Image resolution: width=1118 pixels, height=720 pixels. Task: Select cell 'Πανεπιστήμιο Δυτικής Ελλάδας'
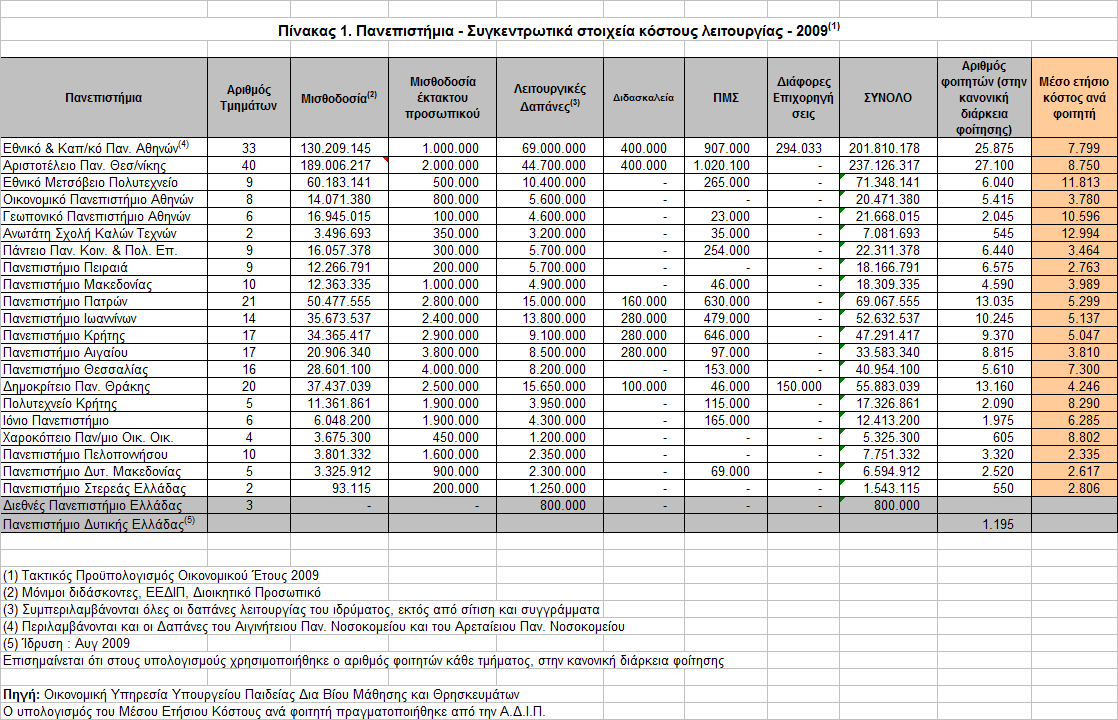103,523
